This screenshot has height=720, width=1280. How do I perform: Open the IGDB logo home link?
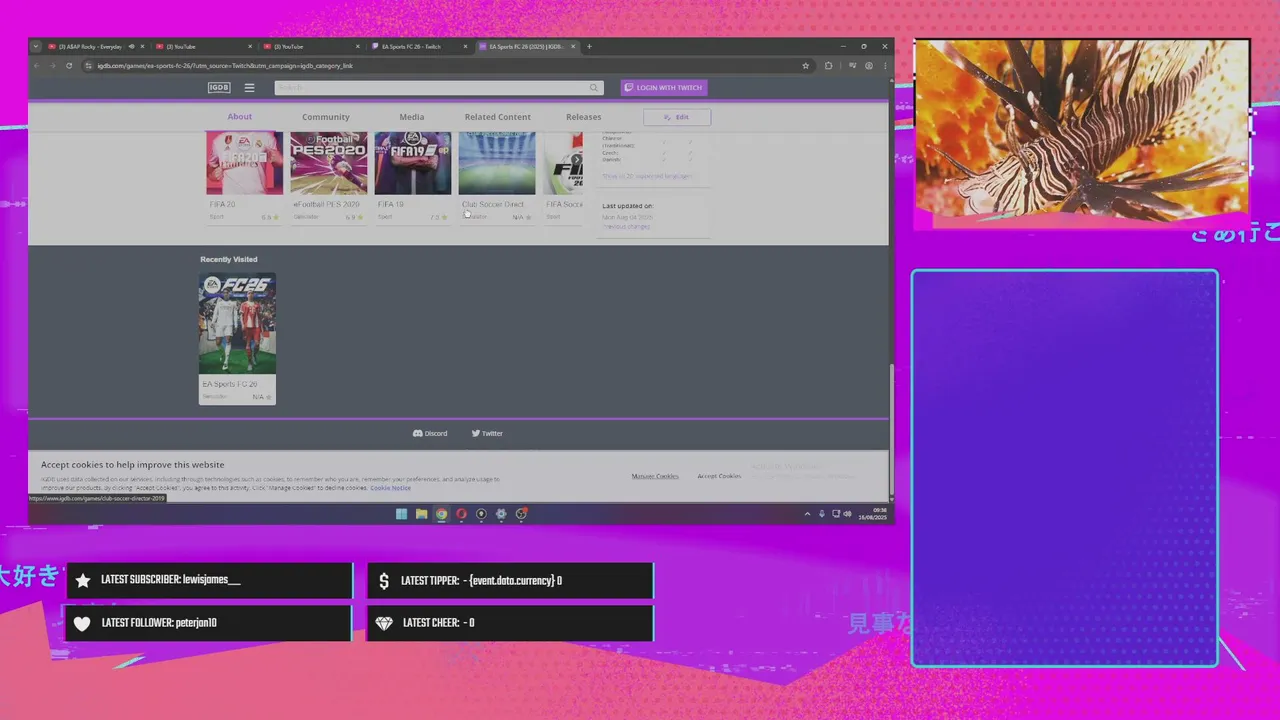219,88
